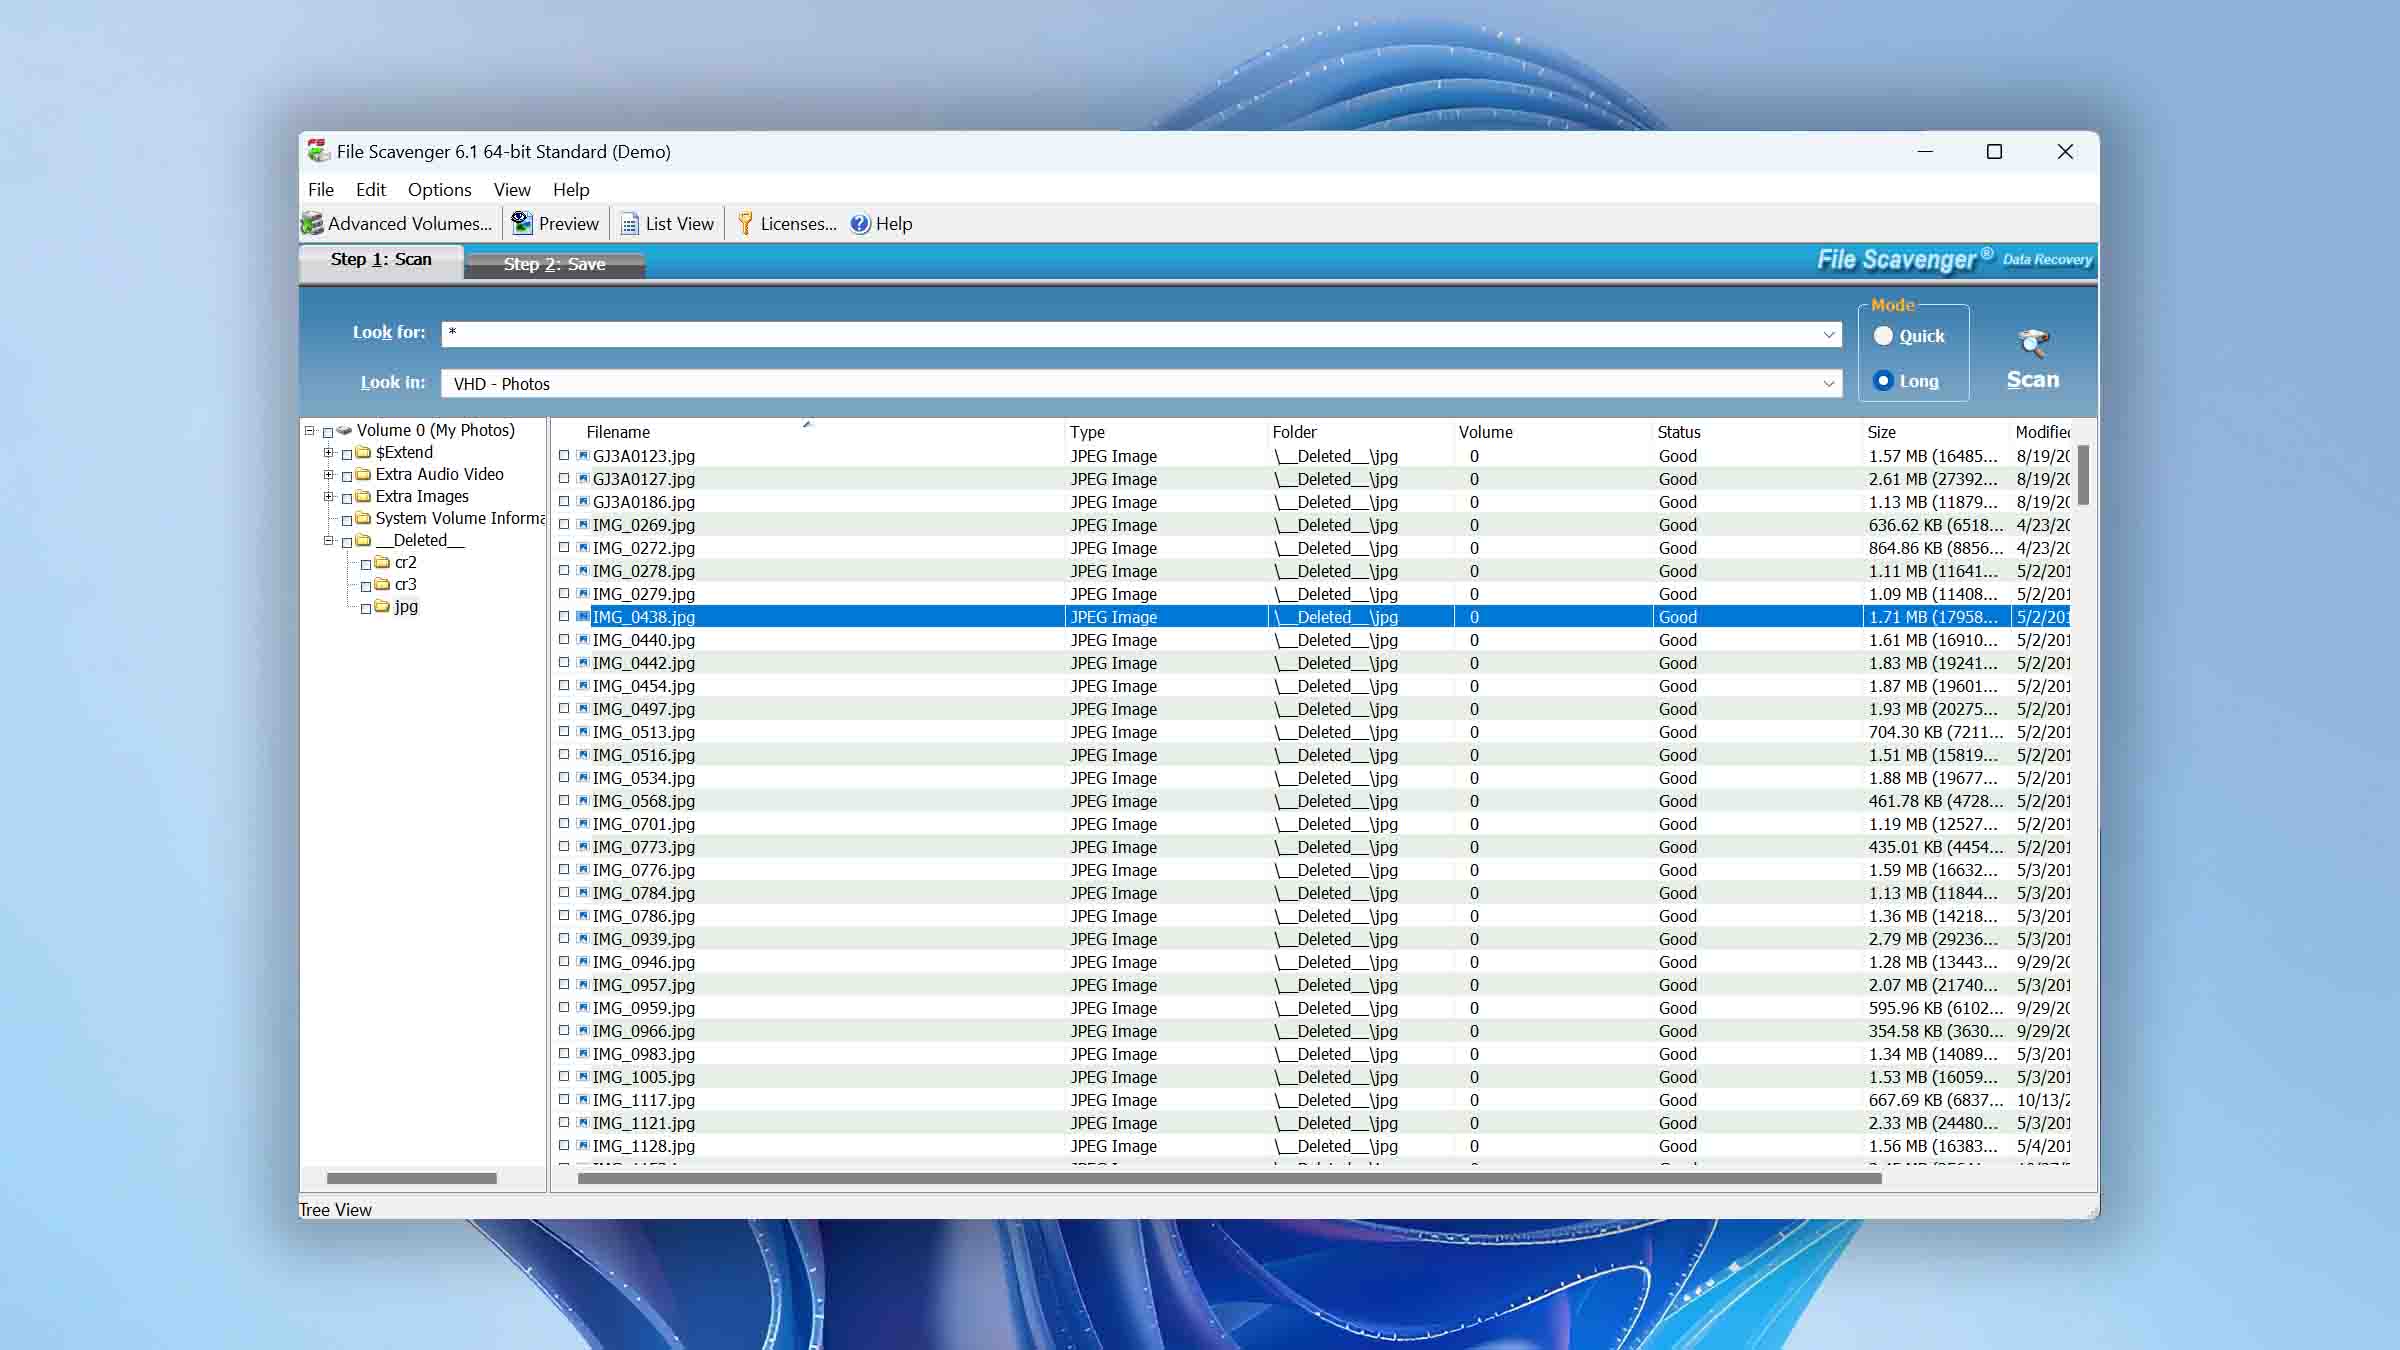Expand the $Extend tree node
Image resolution: width=2400 pixels, height=1350 pixels.
pos(329,453)
